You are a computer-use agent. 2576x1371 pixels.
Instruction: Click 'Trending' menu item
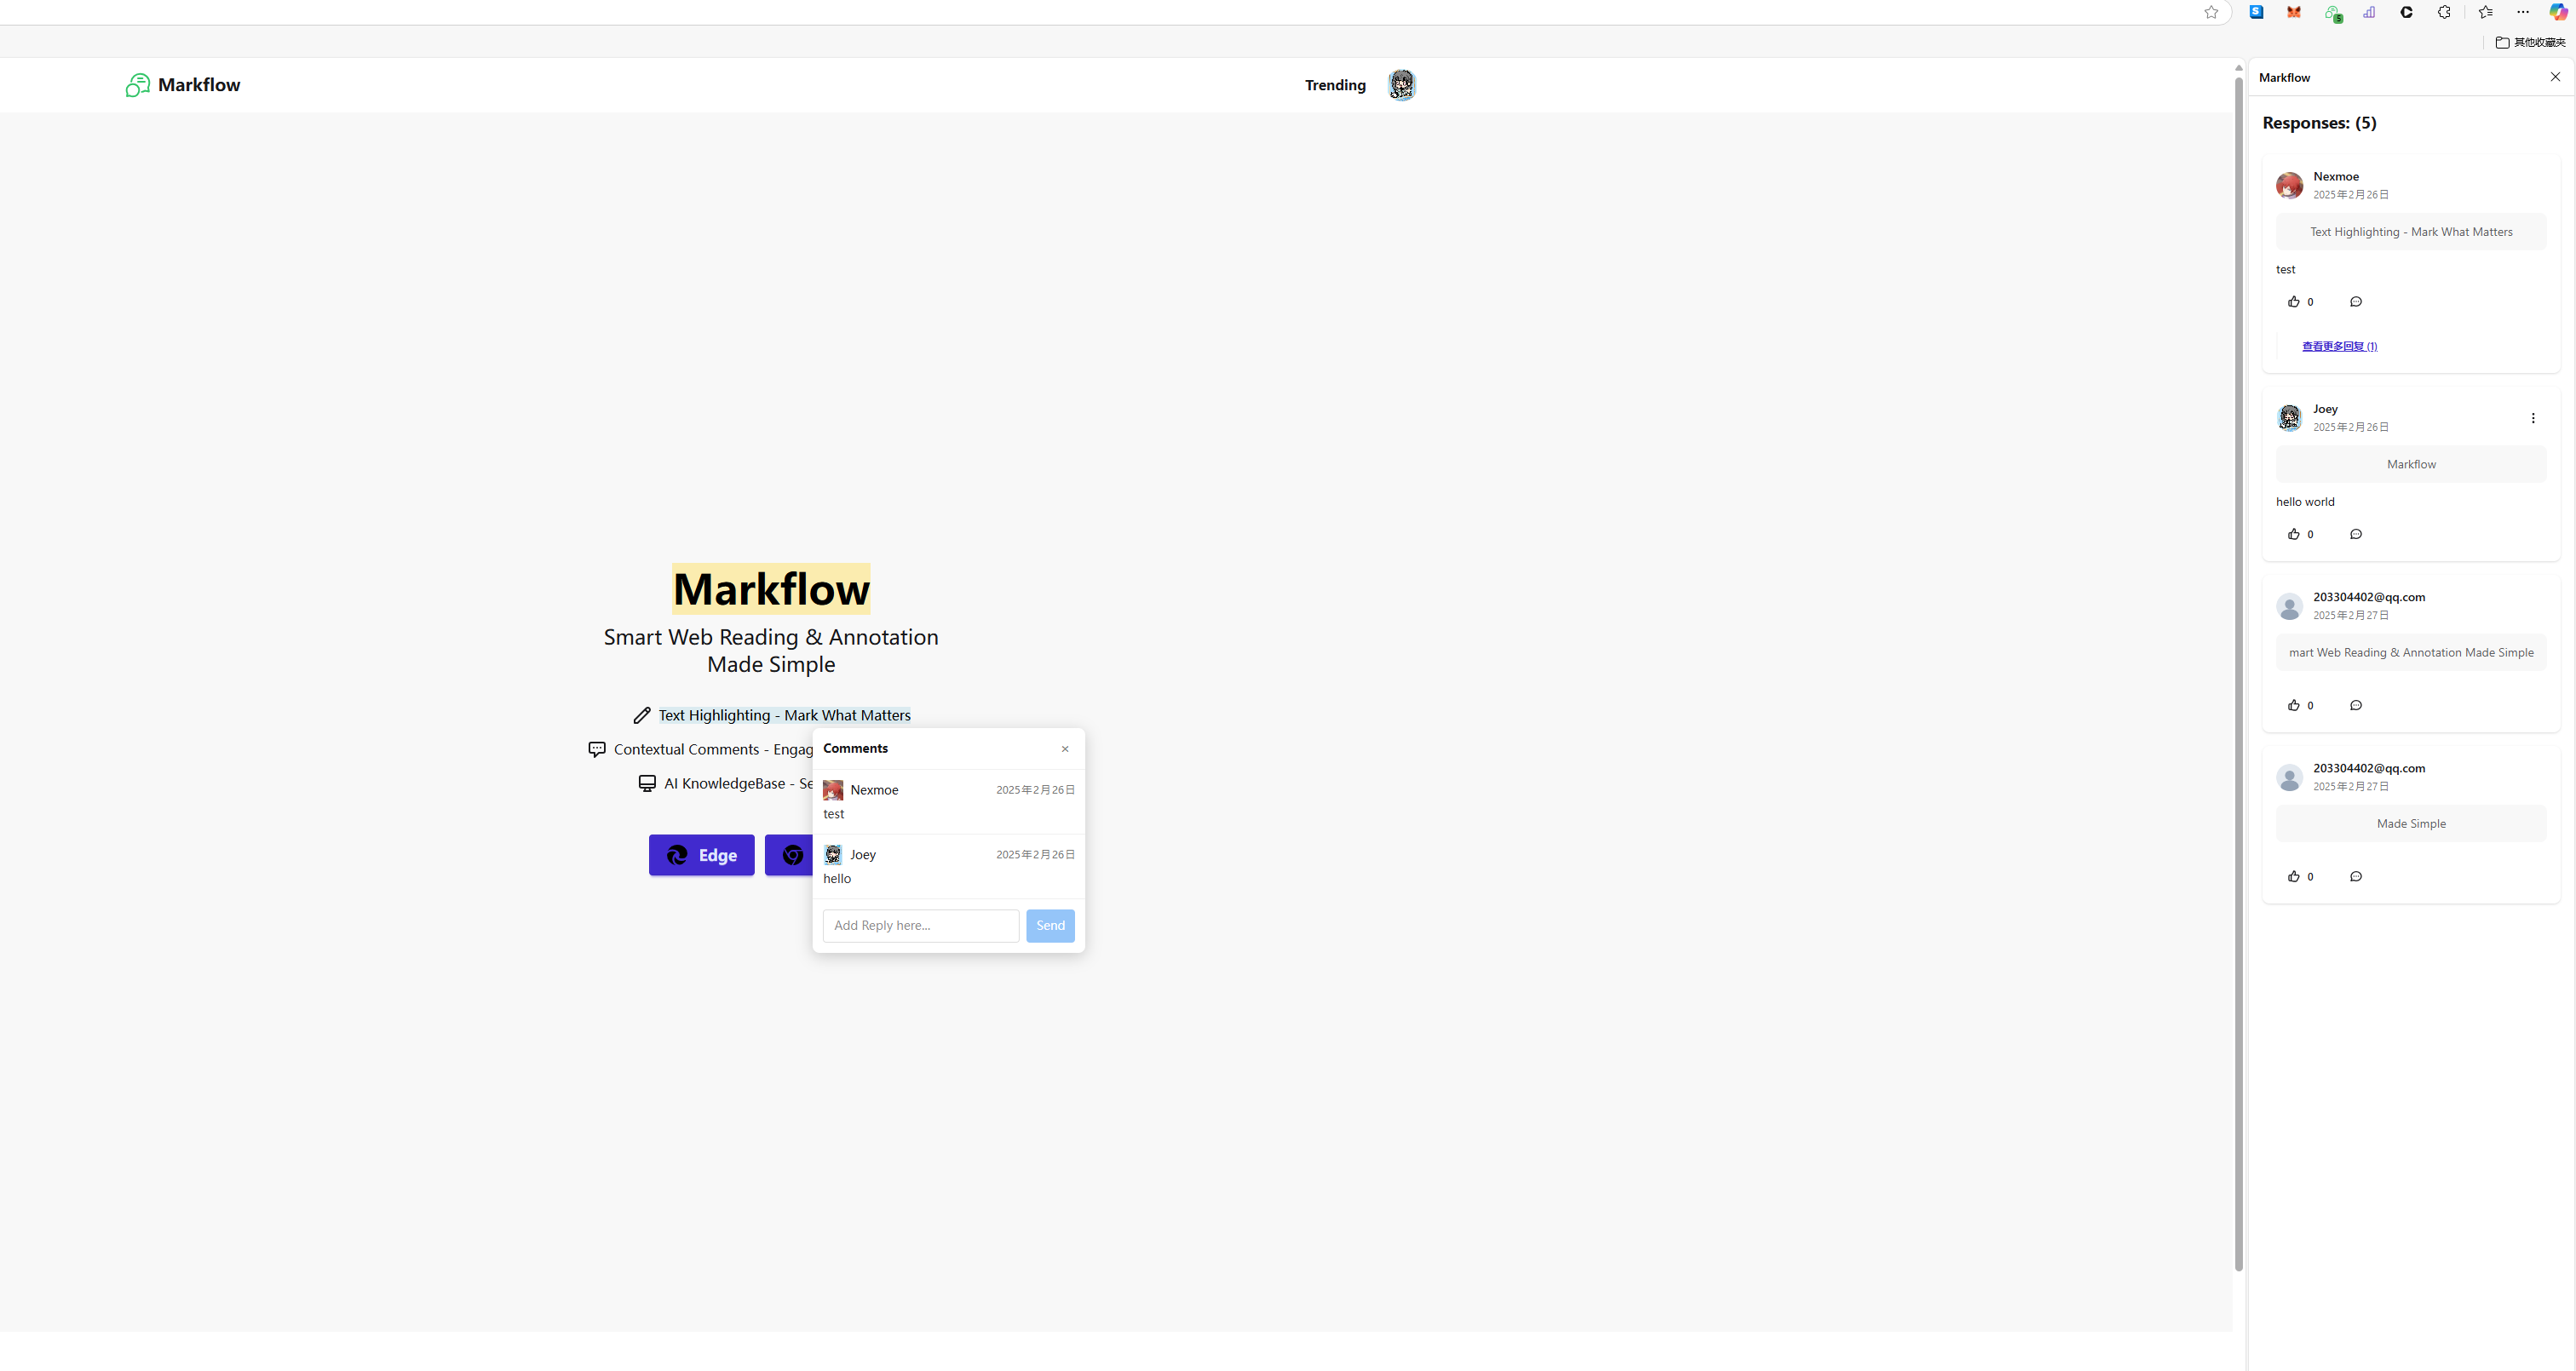pos(1334,83)
